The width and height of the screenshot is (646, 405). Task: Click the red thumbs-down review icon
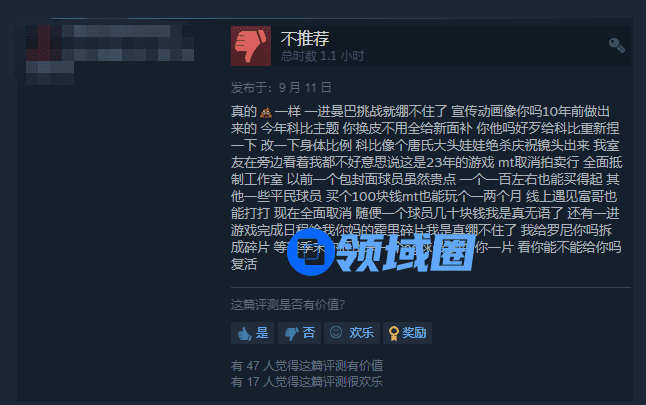tap(251, 46)
